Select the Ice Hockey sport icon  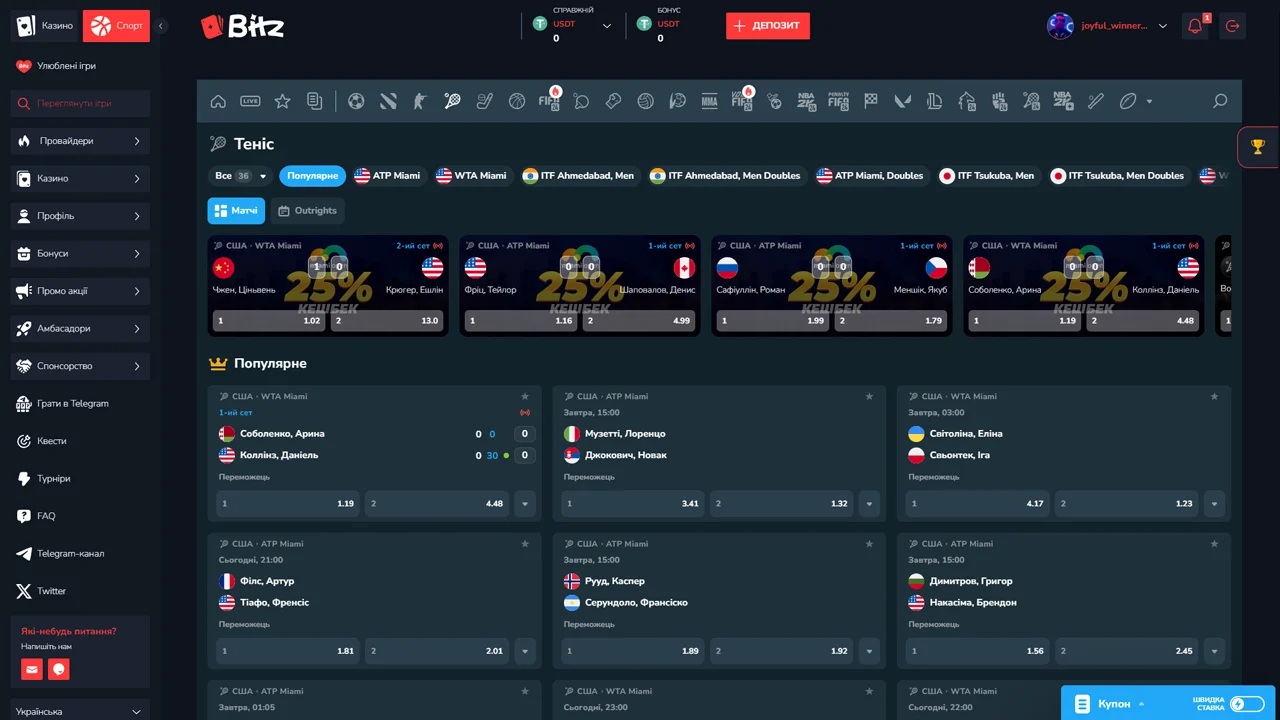click(484, 101)
